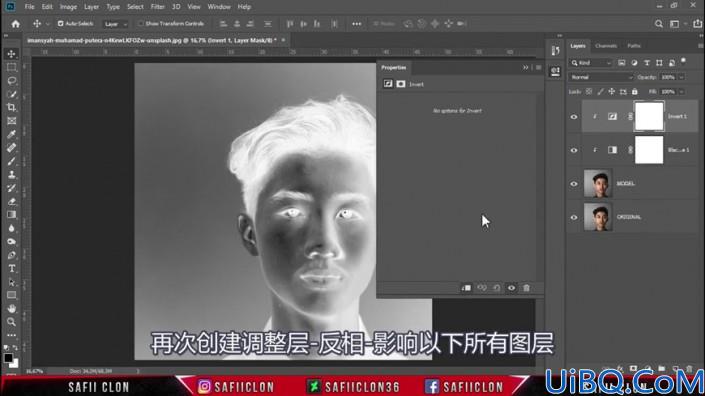705x396 pixels.
Task: Select the Horizontal Type tool
Action: tap(12, 268)
